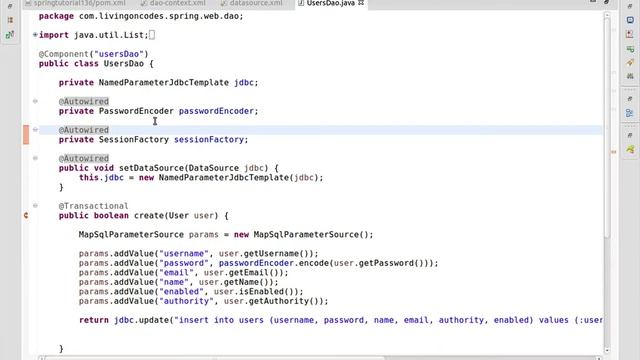Screen dimensions: 640x360
Task: Click the UsersDao class name in the declaration
Action: 124,64
